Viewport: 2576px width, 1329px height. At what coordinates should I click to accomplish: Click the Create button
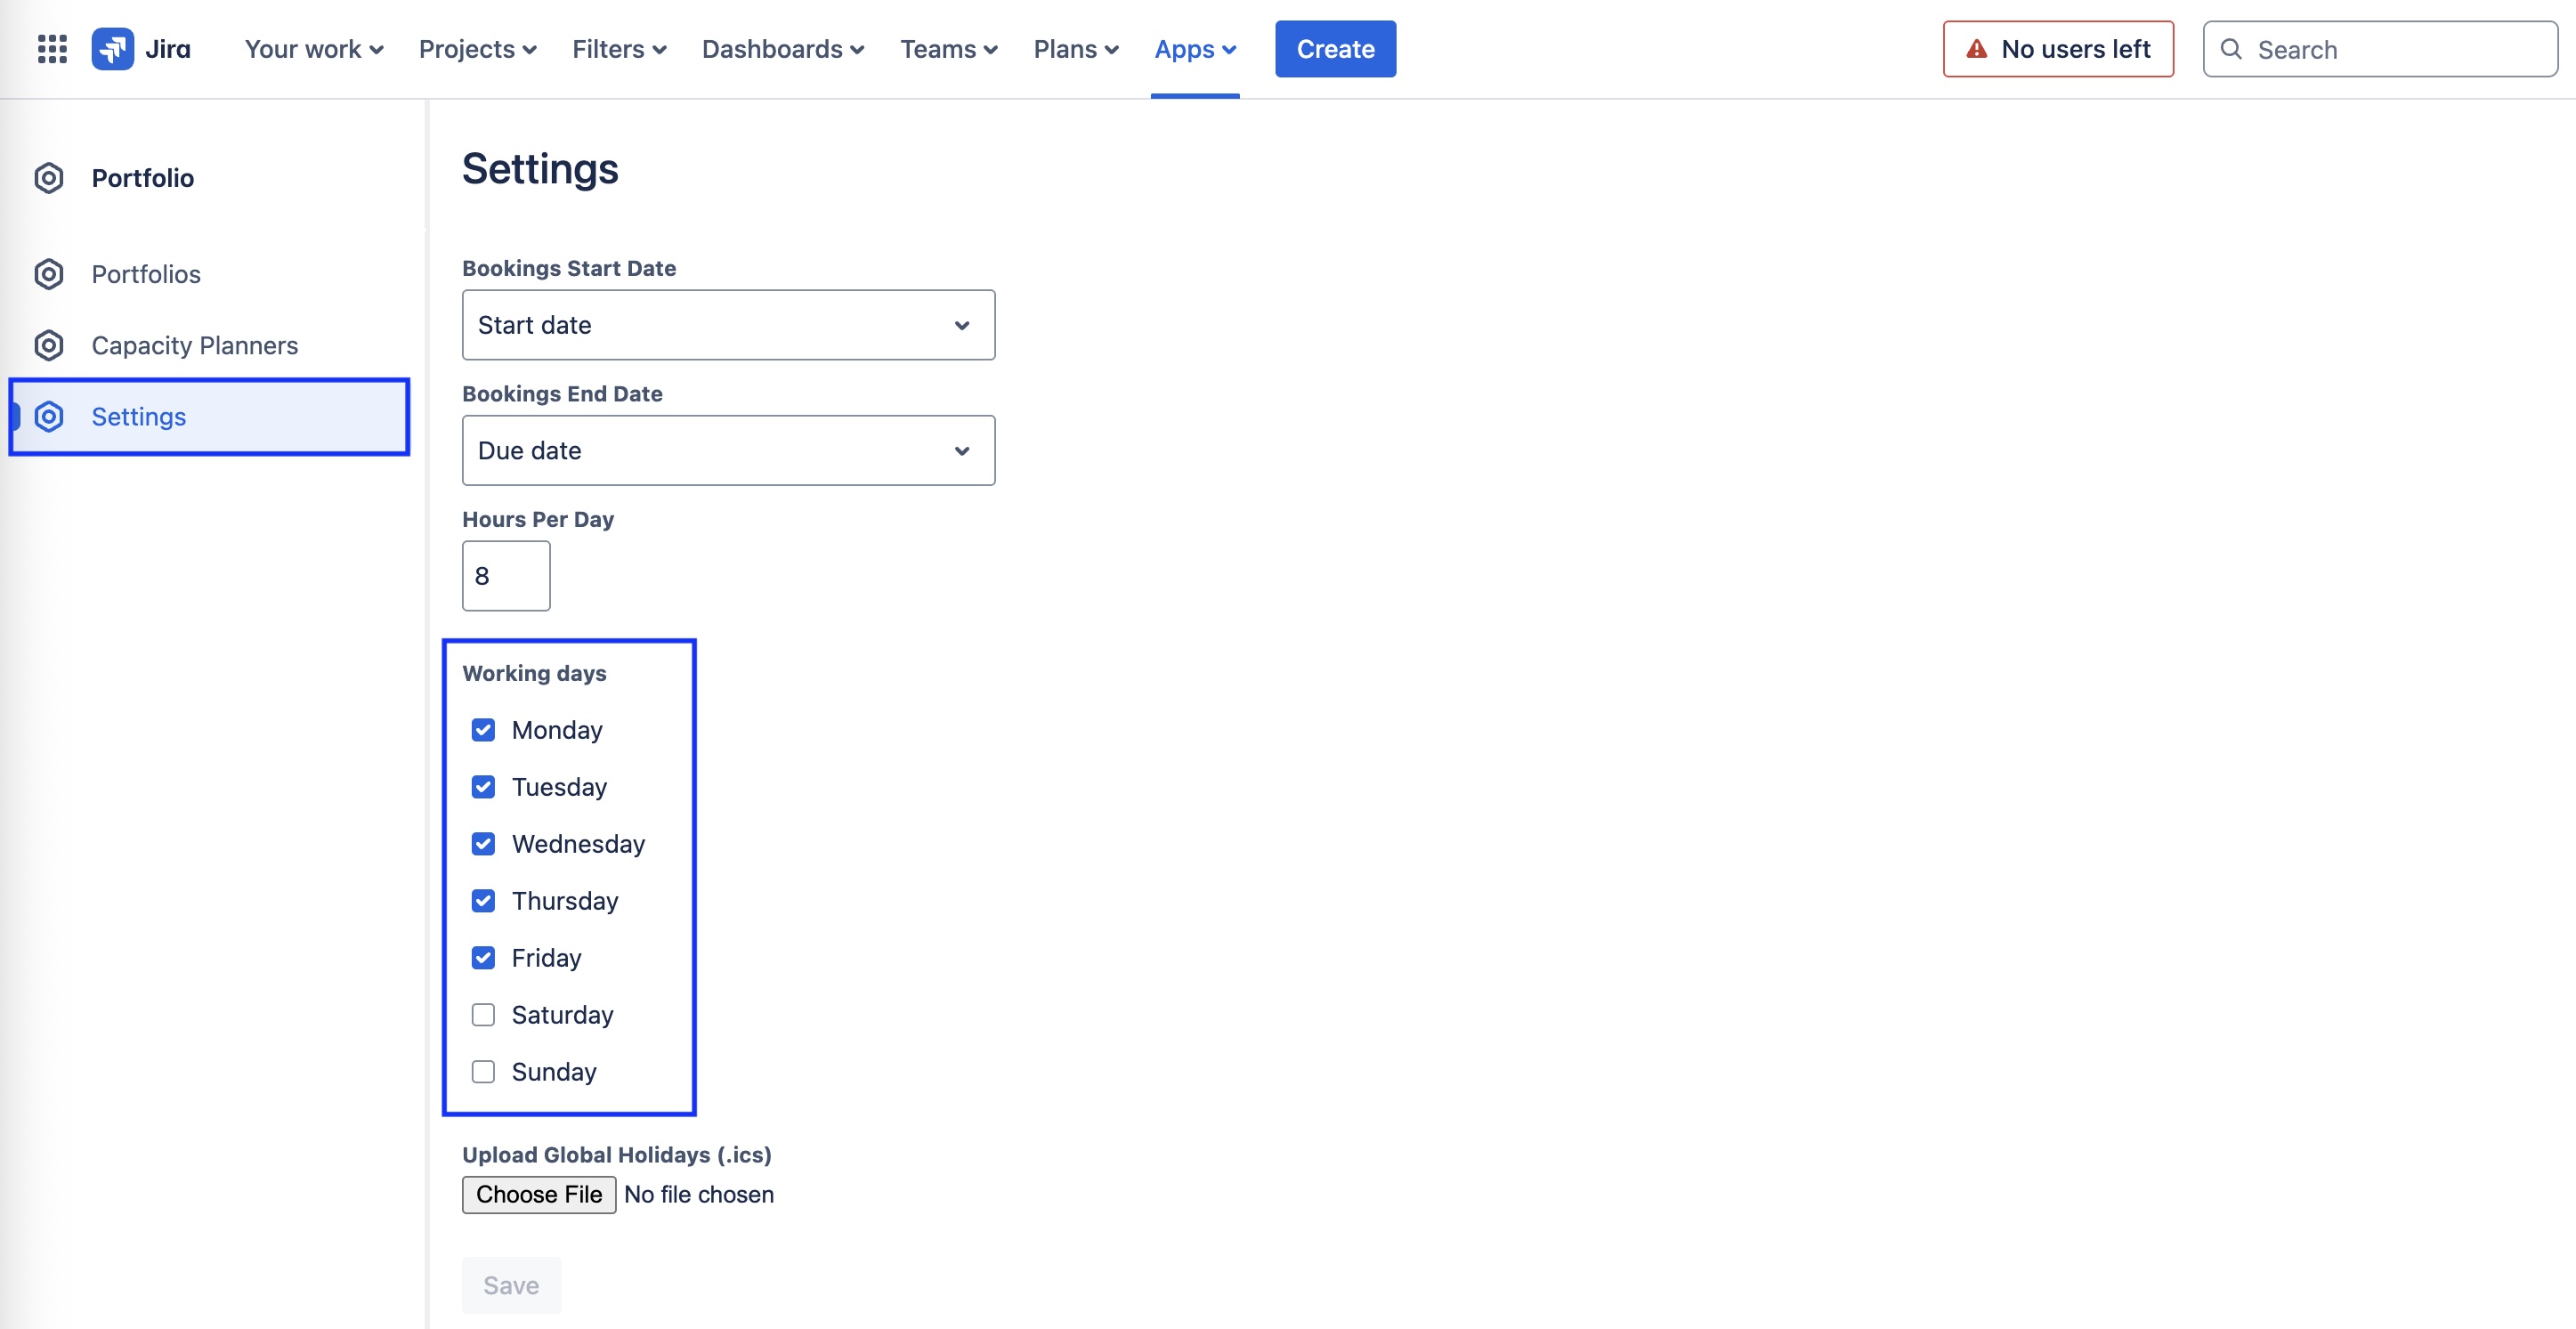click(1335, 49)
